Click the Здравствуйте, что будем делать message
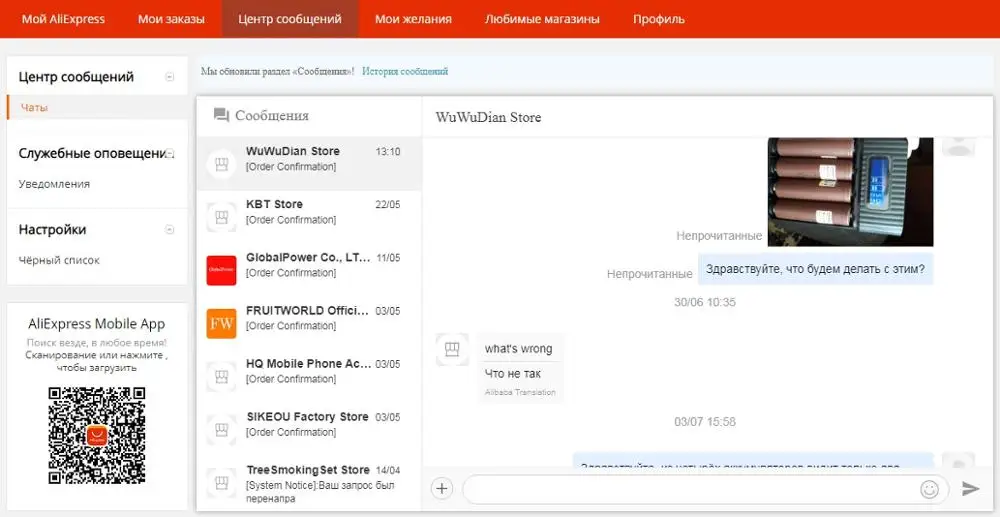Image resolution: width=1000 pixels, height=517 pixels. (816, 269)
